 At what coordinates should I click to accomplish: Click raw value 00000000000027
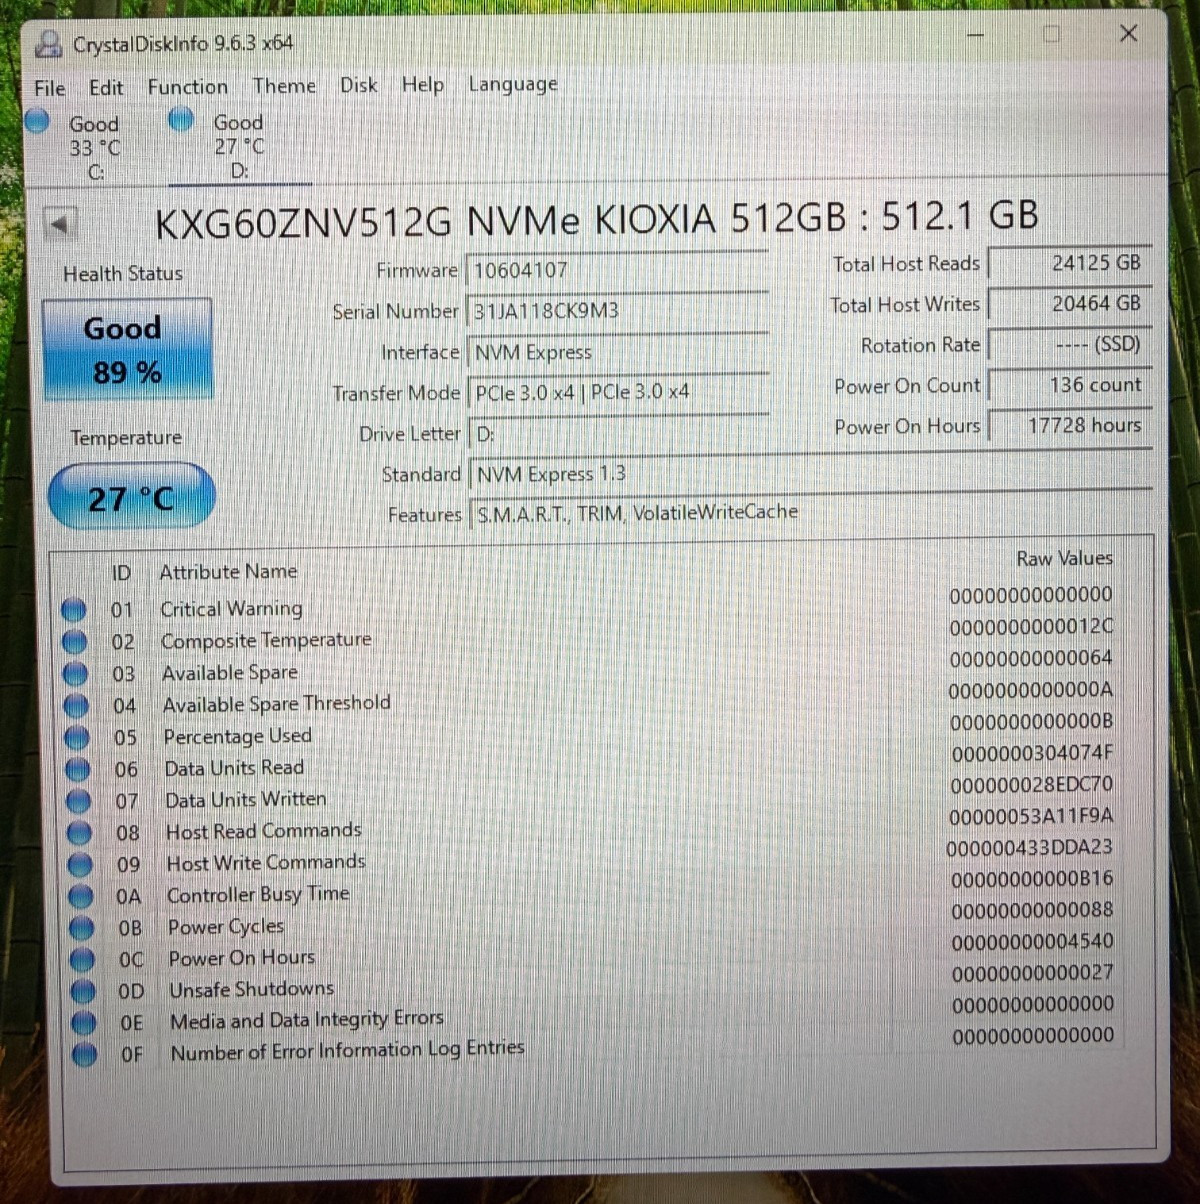pyautogui.click(x=1032, y=973)
